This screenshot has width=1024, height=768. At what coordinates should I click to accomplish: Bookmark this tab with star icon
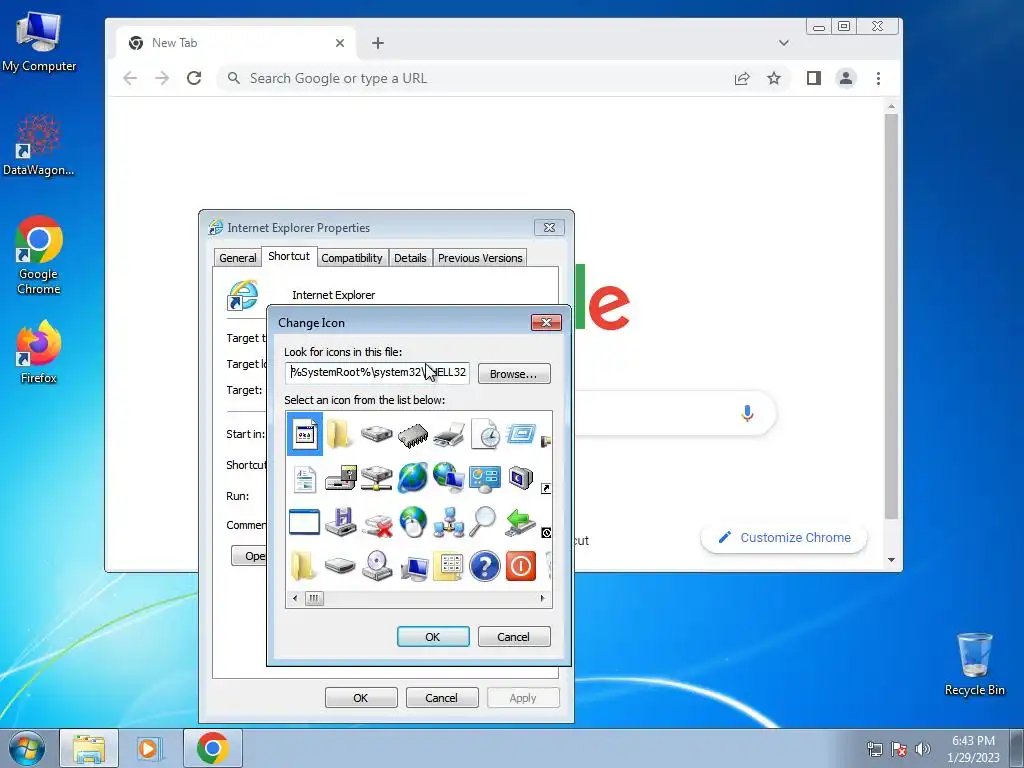[x=774, y=78]
